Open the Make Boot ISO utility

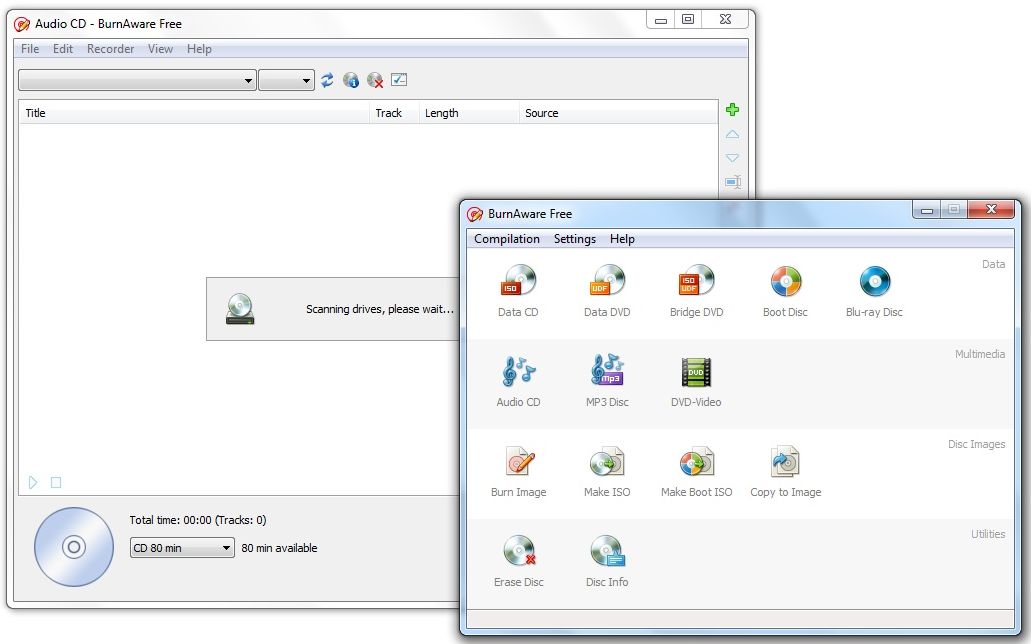point(696,471)
